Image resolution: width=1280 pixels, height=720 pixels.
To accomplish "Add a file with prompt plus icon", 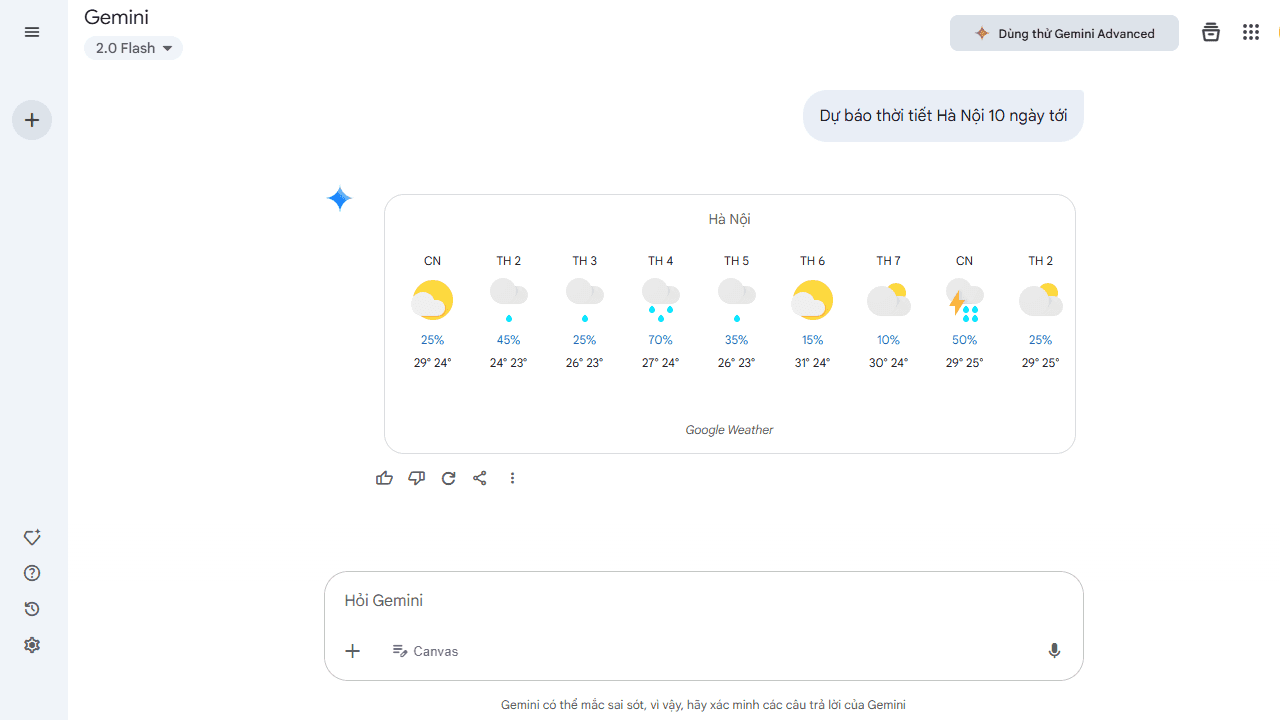I will [x=353, y=651].
